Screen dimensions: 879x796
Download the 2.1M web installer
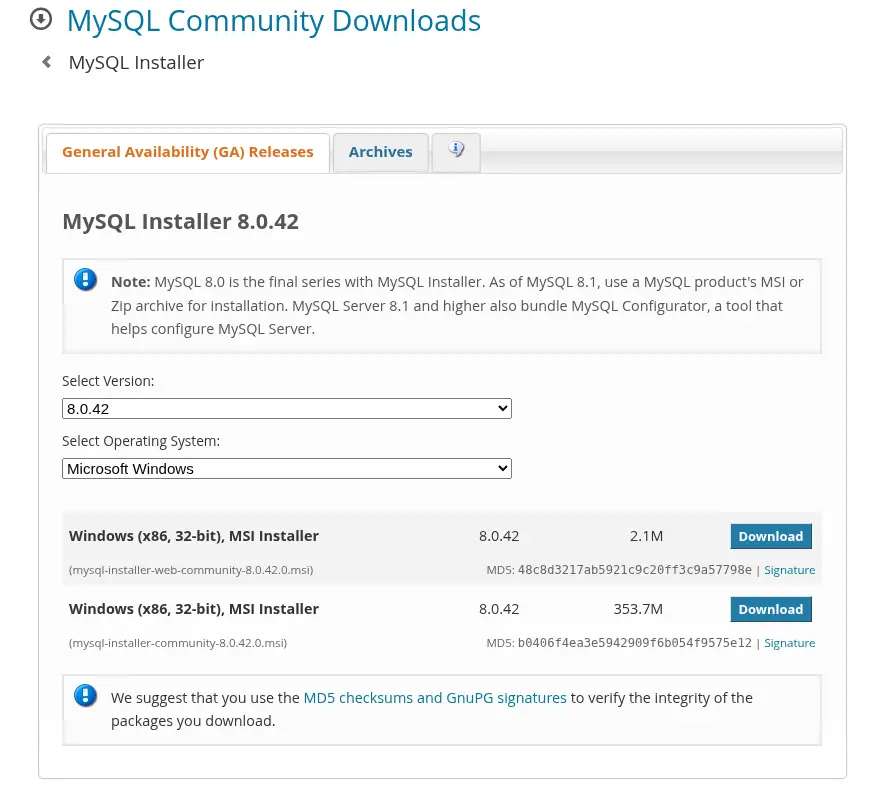pos(770,536)
